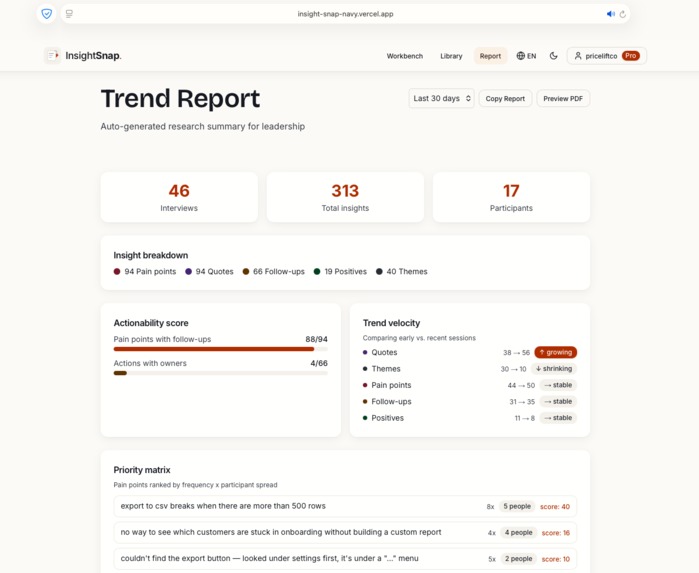Click the Actionability score heading

(x=151, y=323)
